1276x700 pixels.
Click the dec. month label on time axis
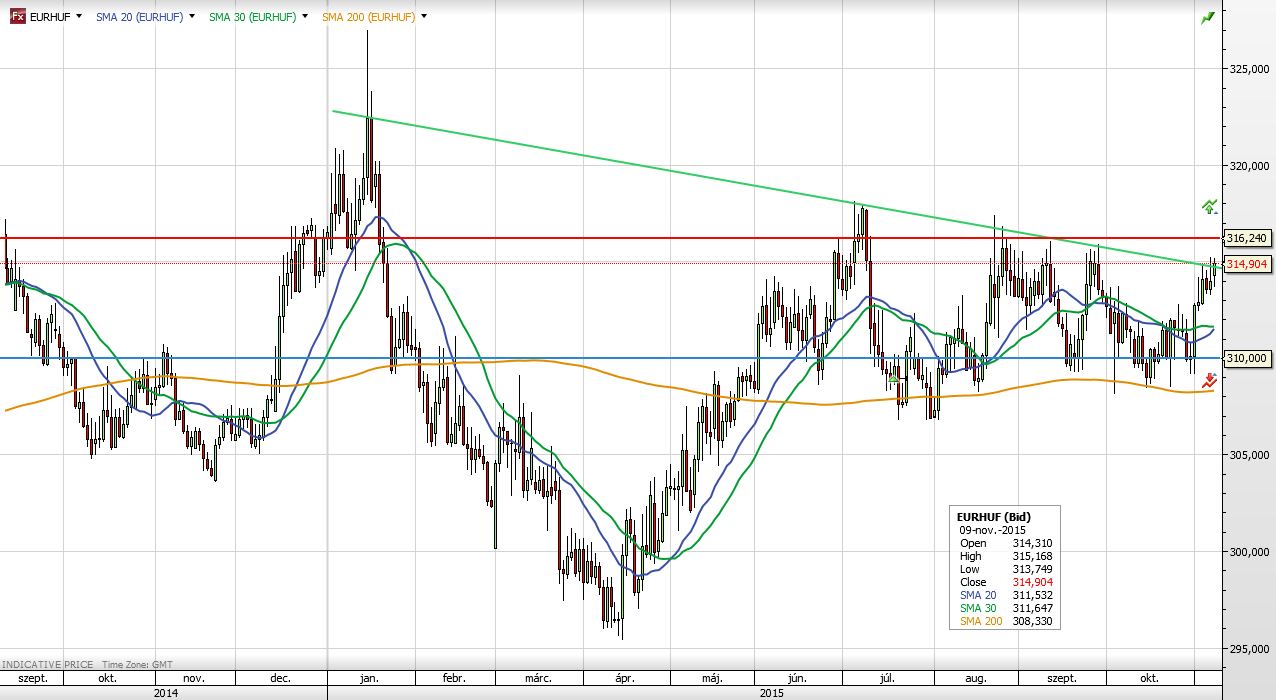[x=281, y=678]
